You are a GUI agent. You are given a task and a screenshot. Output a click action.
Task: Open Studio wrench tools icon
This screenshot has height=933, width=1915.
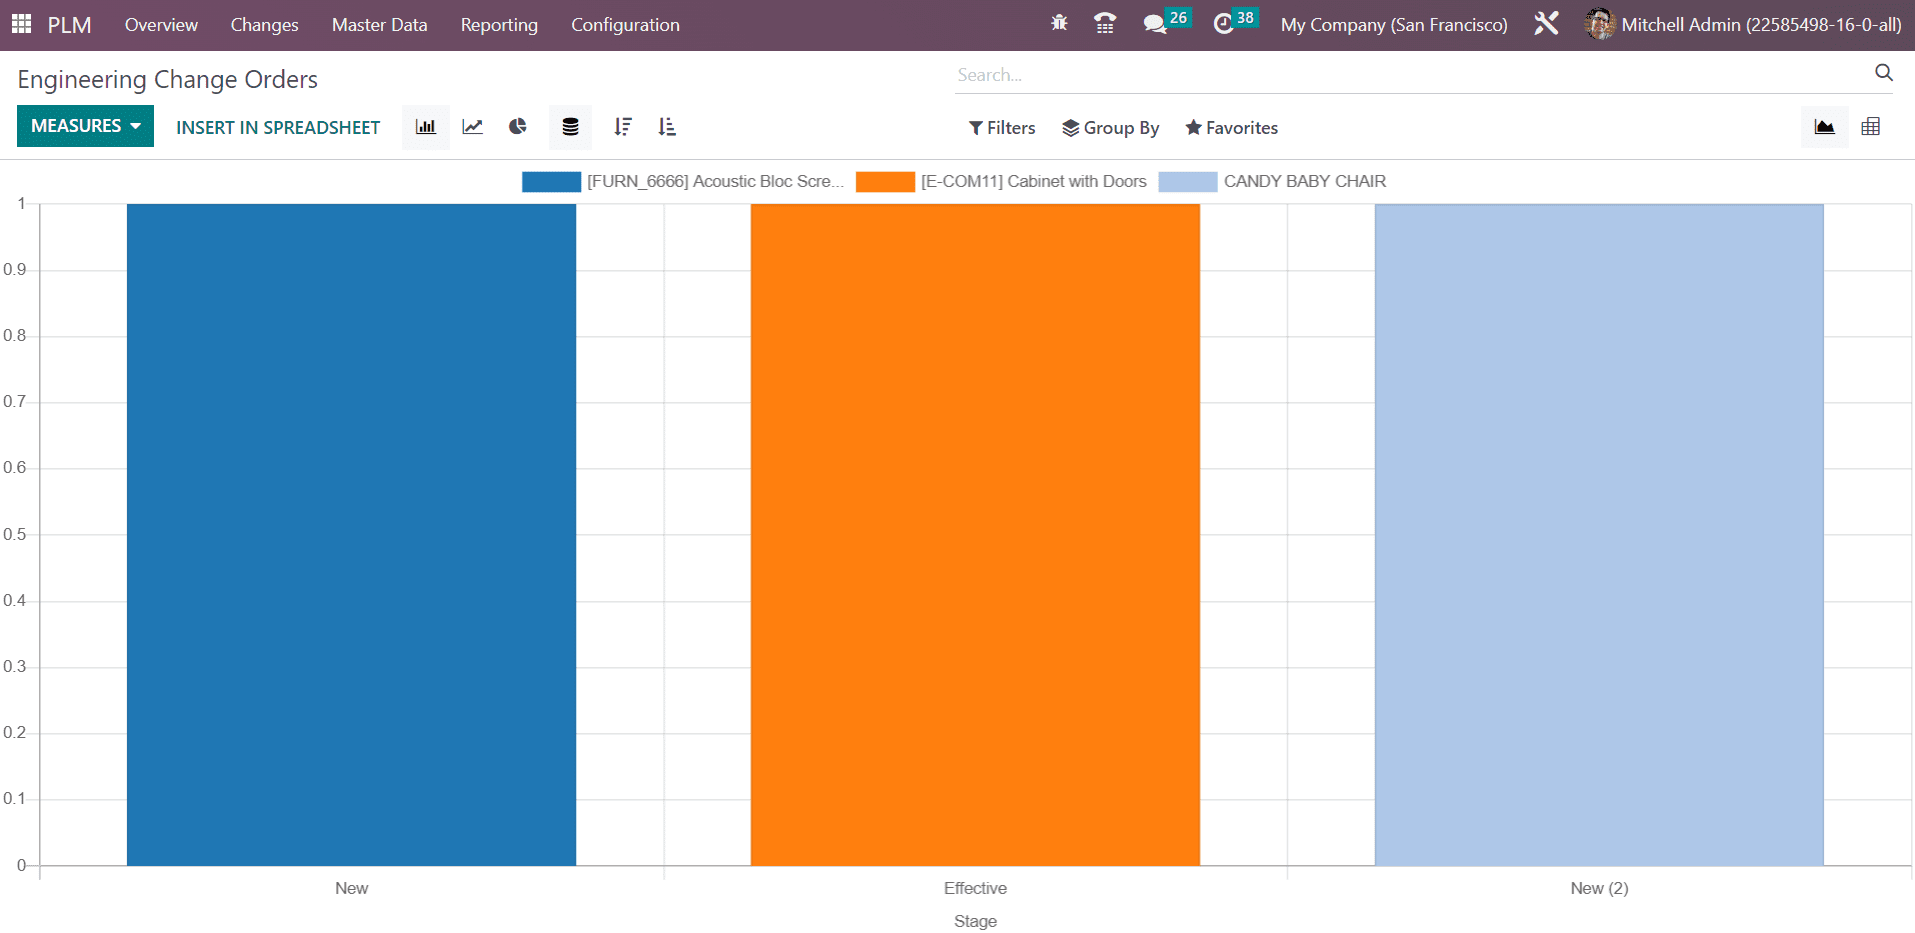[1546, 24]
